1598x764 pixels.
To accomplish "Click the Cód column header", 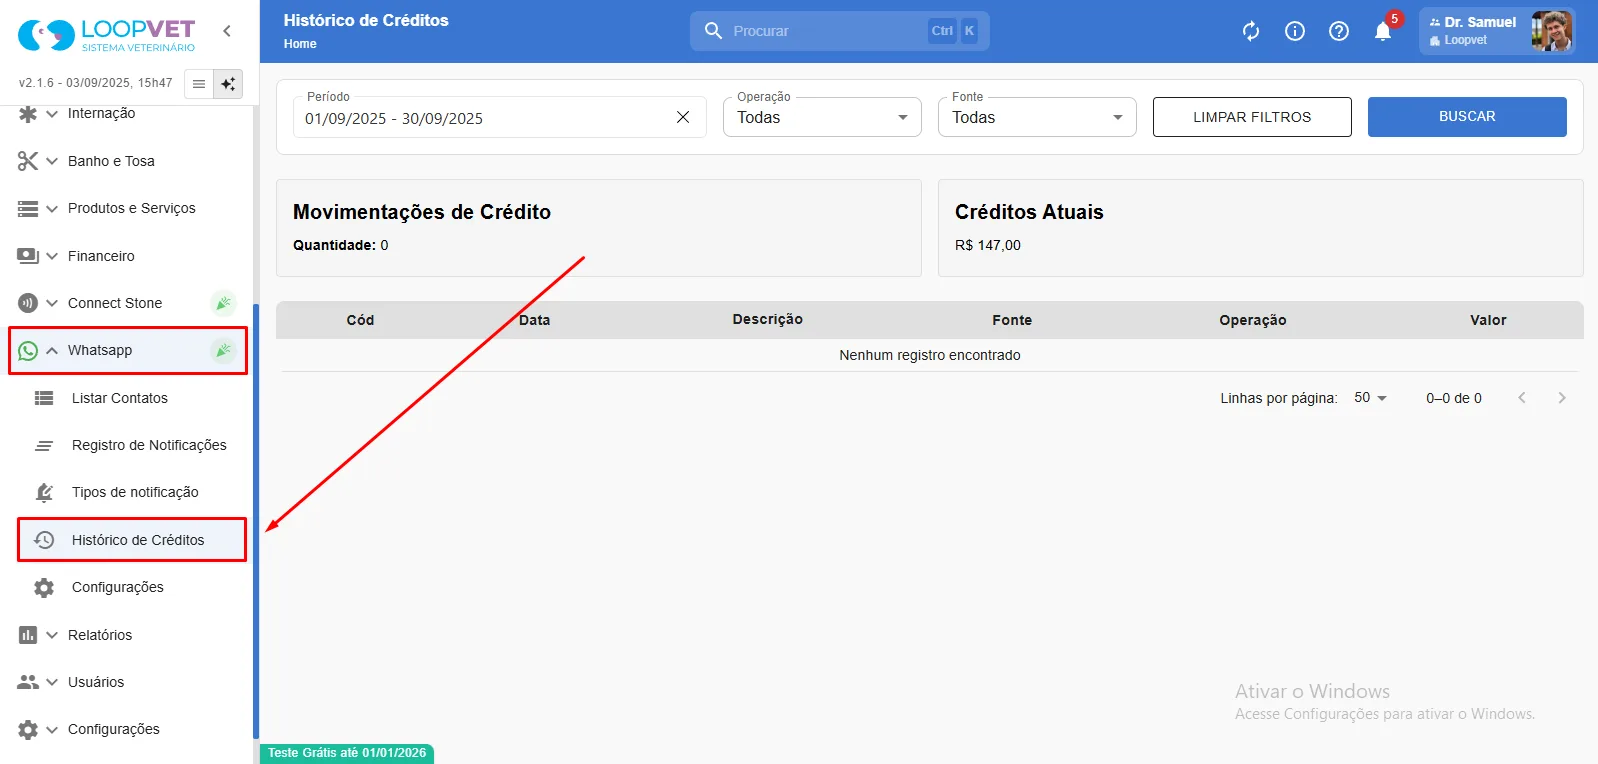I will [x=360, y=320].
